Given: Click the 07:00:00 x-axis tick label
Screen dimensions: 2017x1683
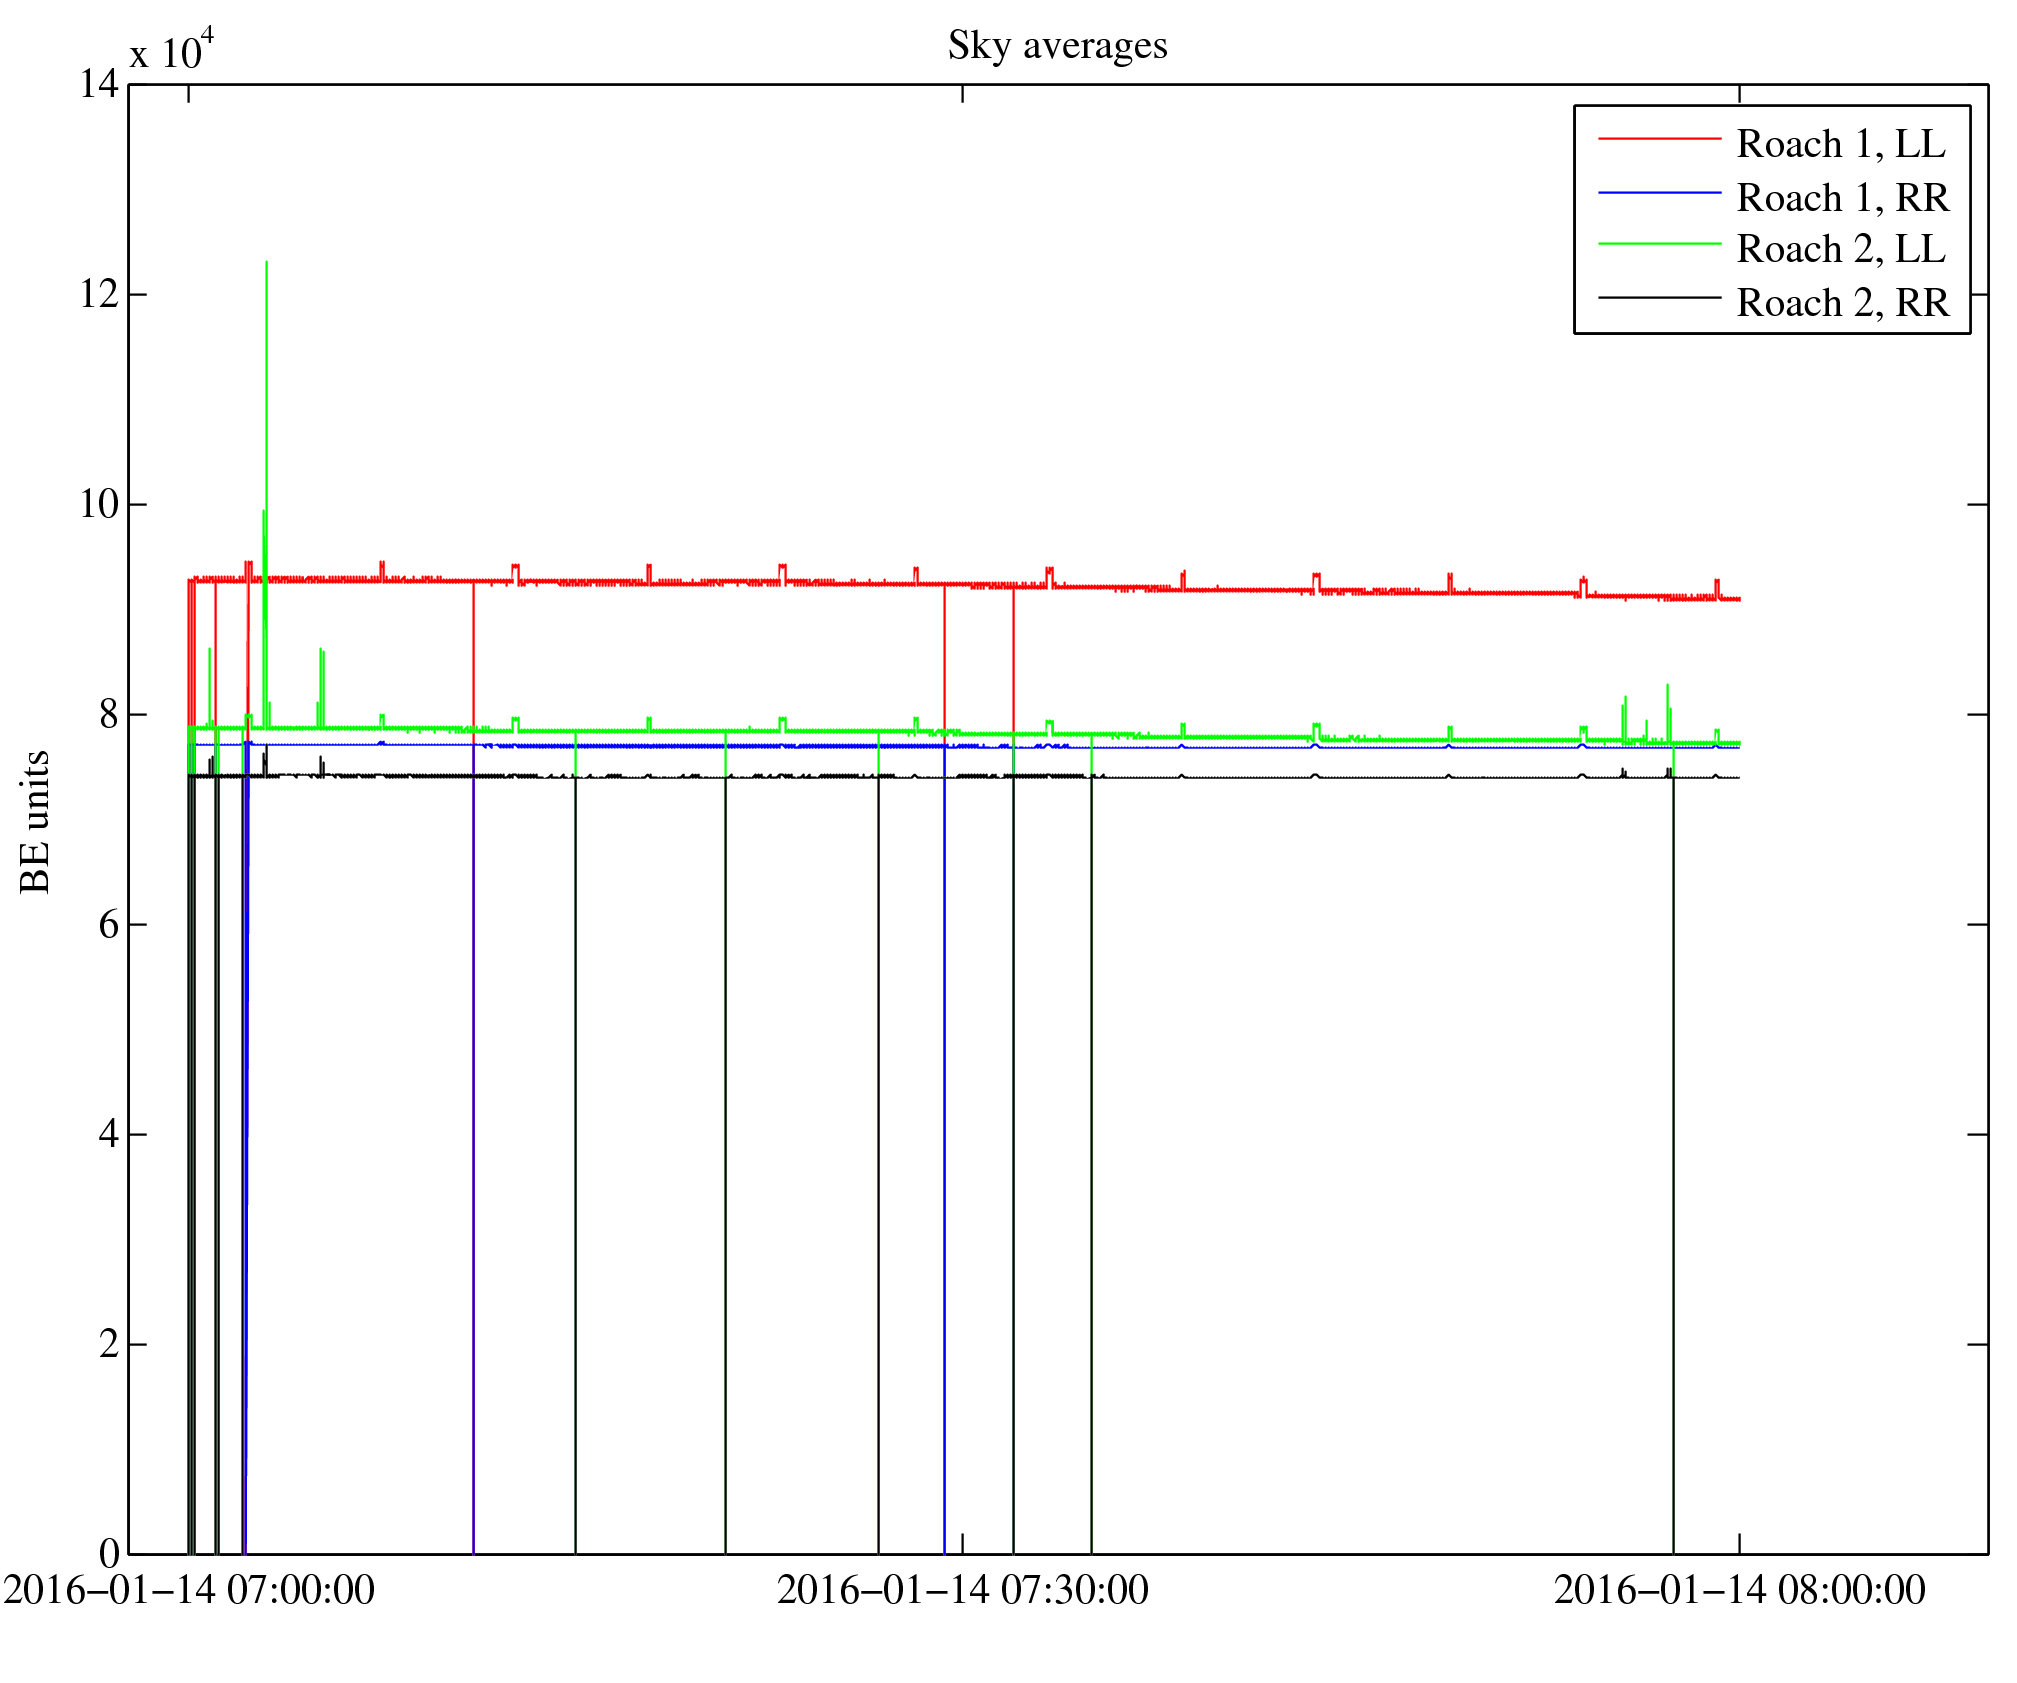Looking at the screenshot, I should (189, 1589).
